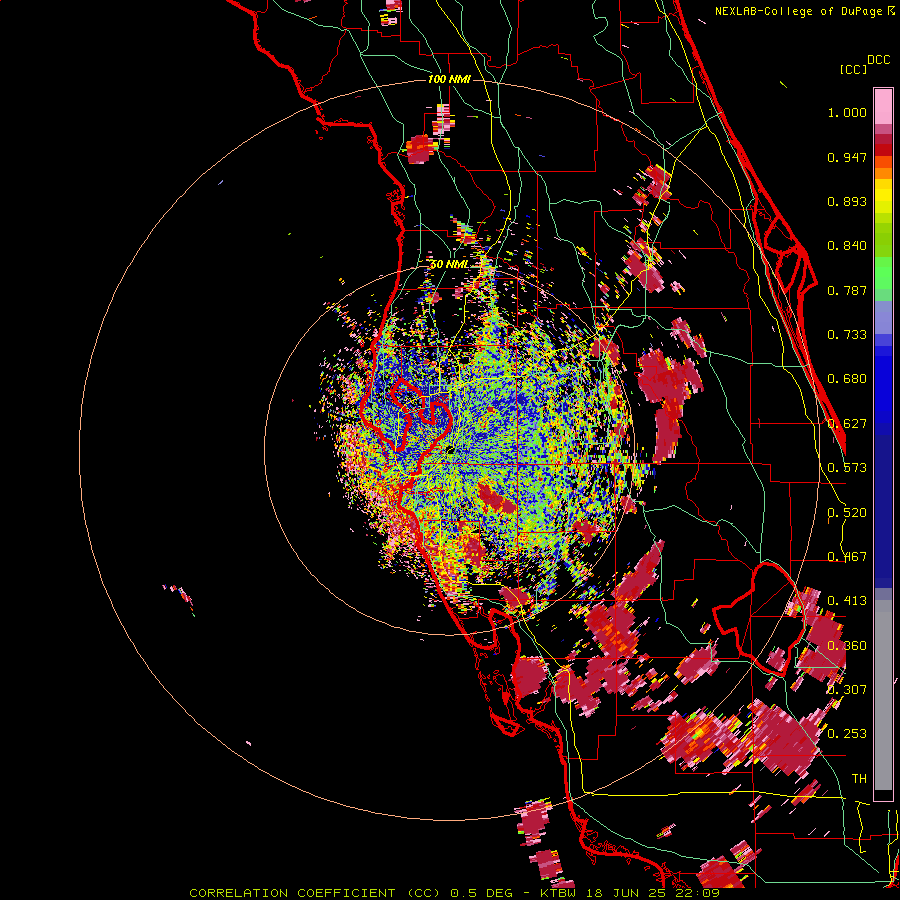Pick the gray band of color scale
The image size is (900, 900).
pos(883,695)
